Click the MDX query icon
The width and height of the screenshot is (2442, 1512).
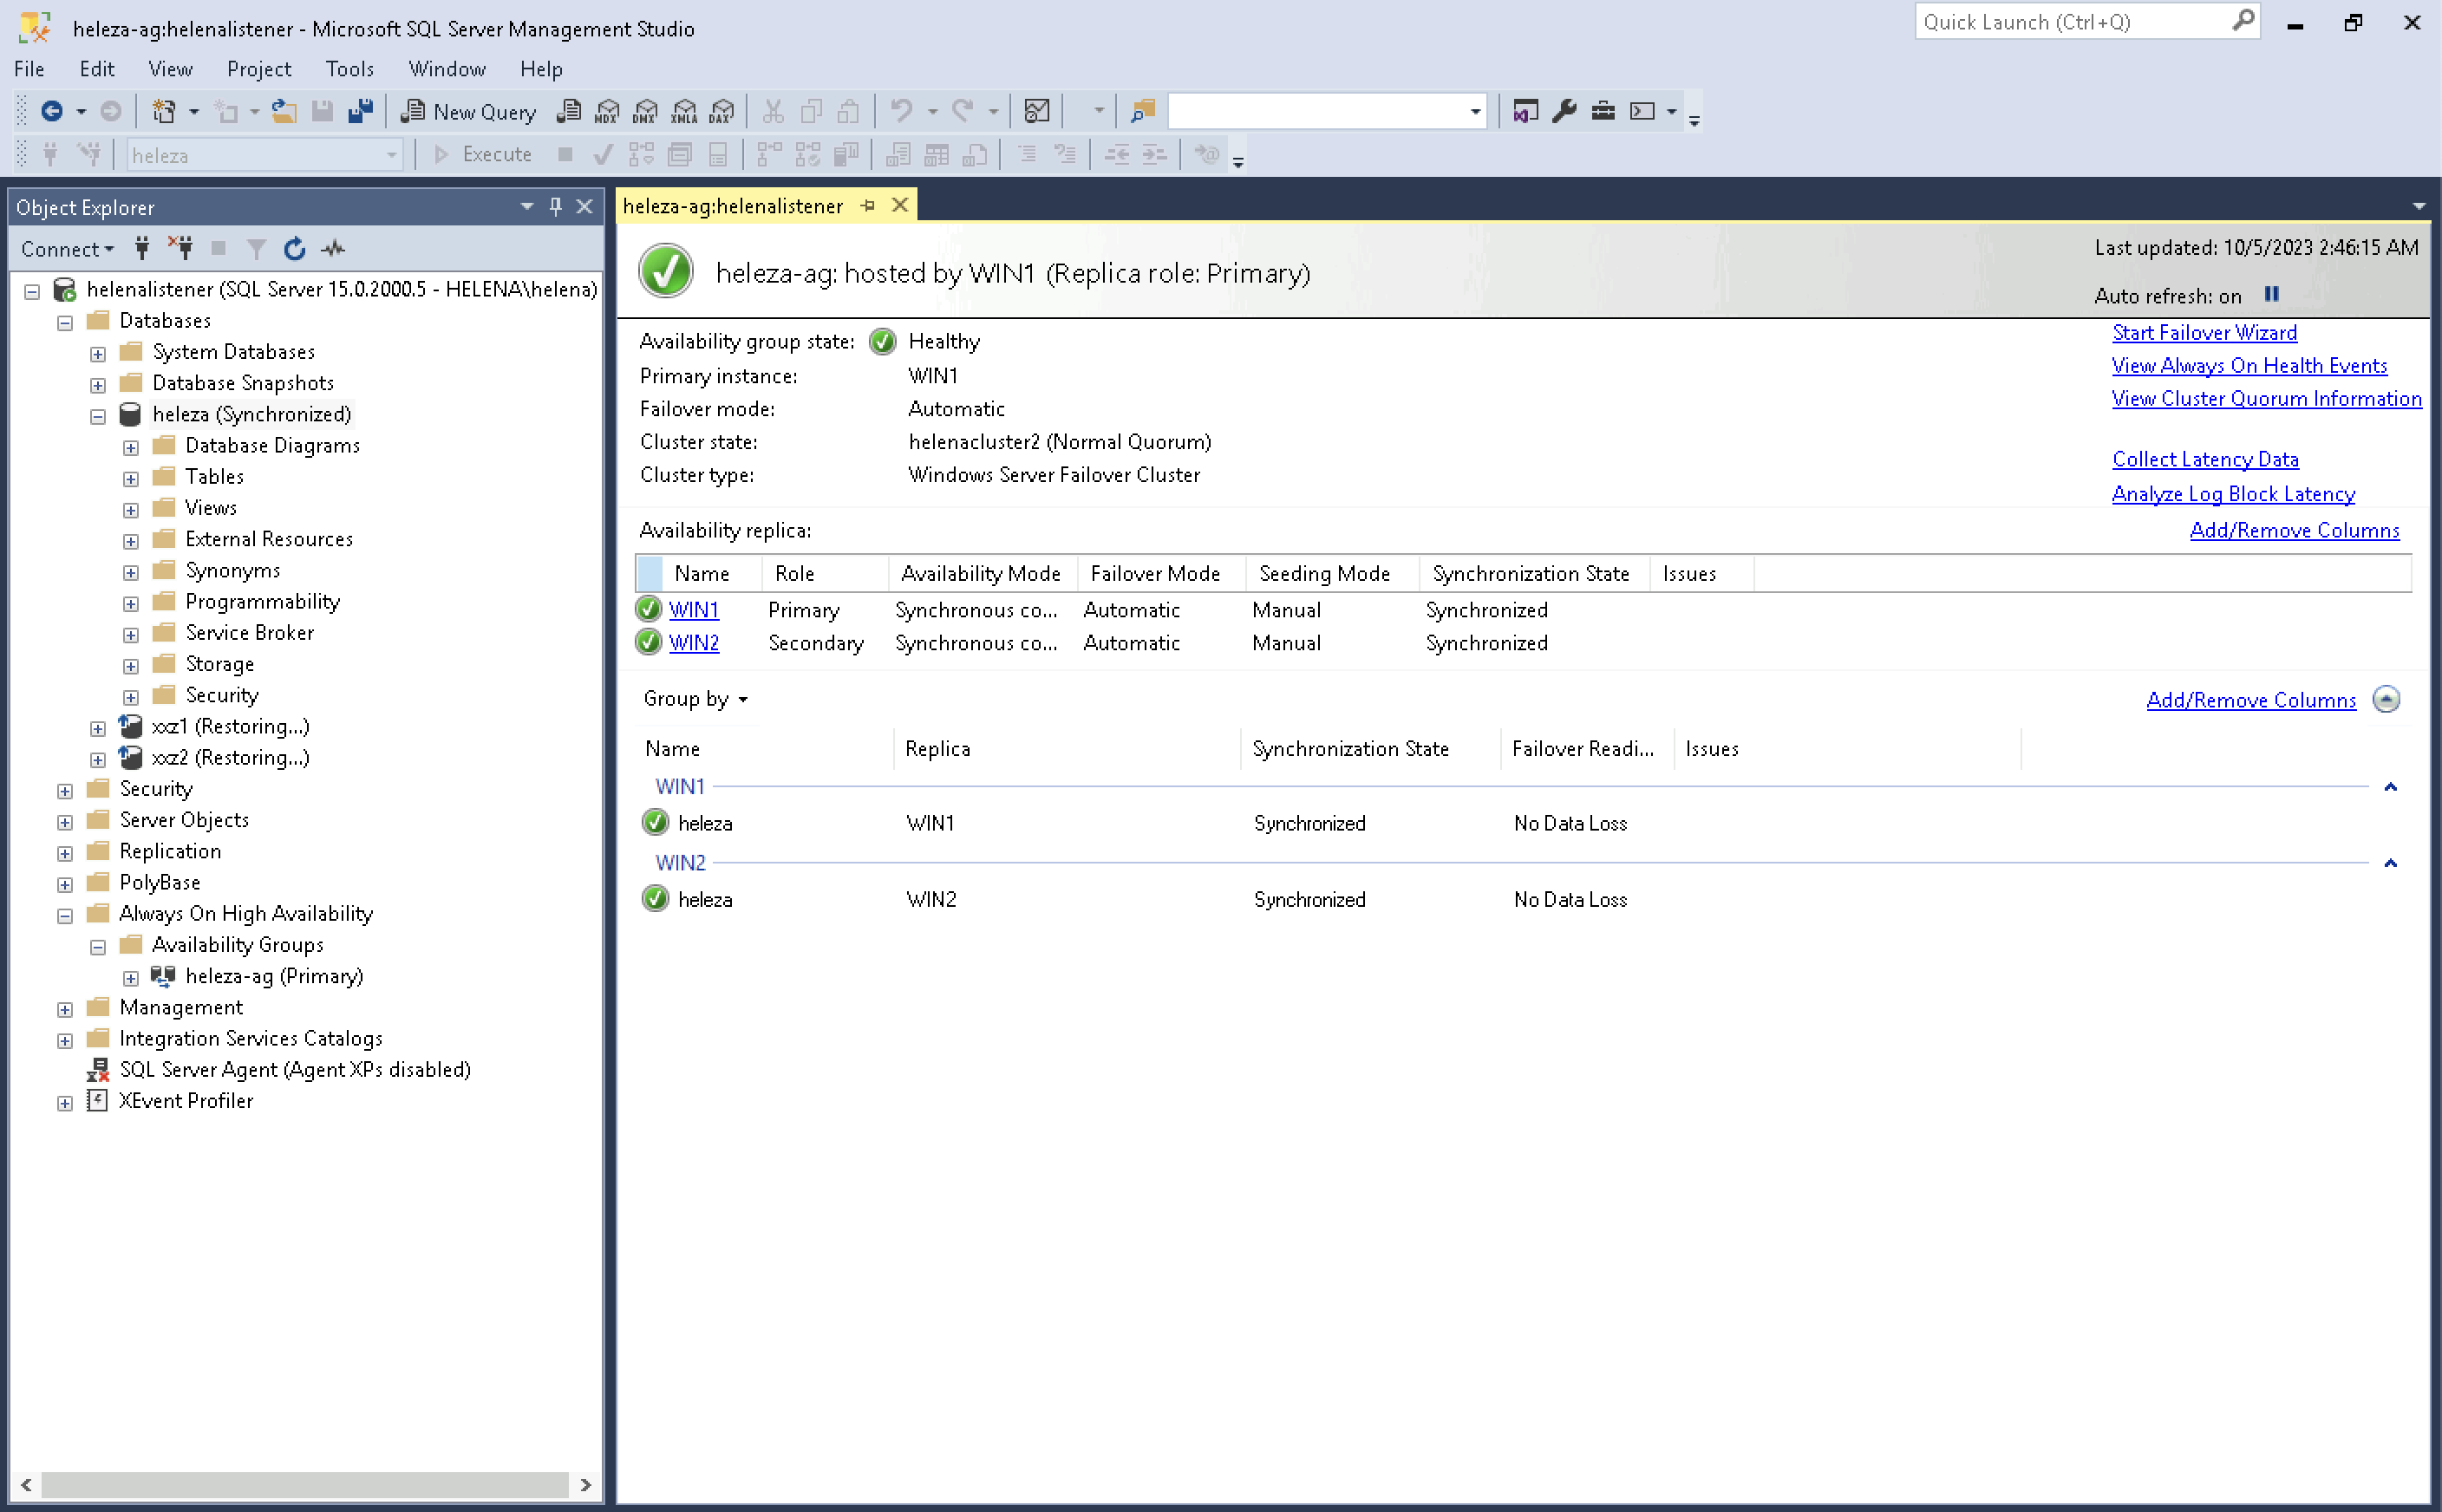(607, 112)
